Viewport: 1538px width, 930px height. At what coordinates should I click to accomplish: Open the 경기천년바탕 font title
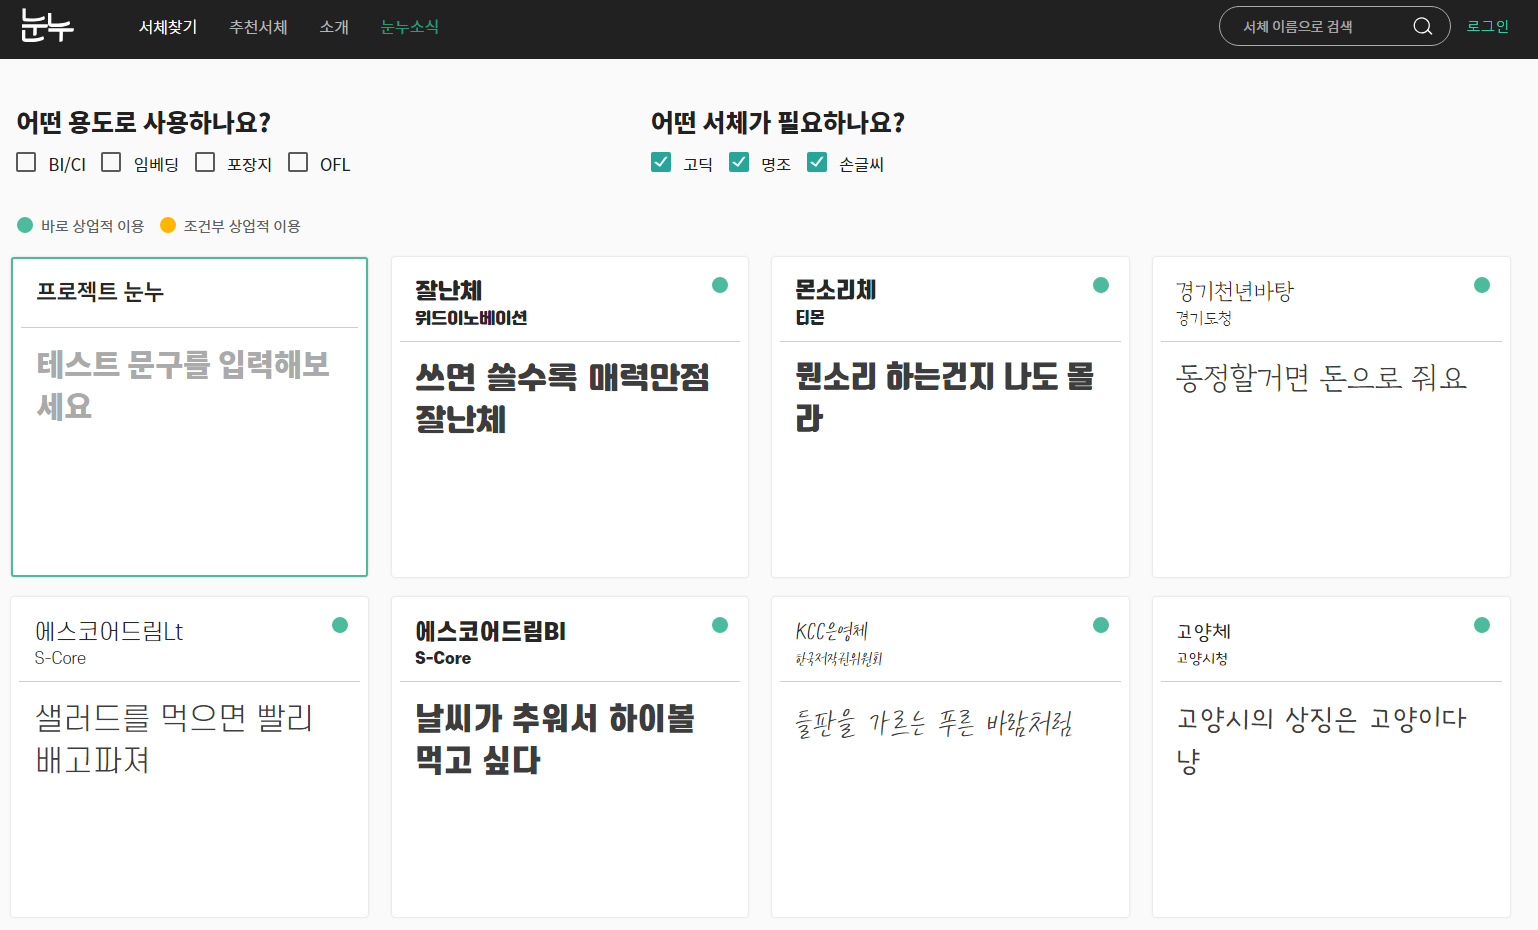click(x=1235, y=291)
